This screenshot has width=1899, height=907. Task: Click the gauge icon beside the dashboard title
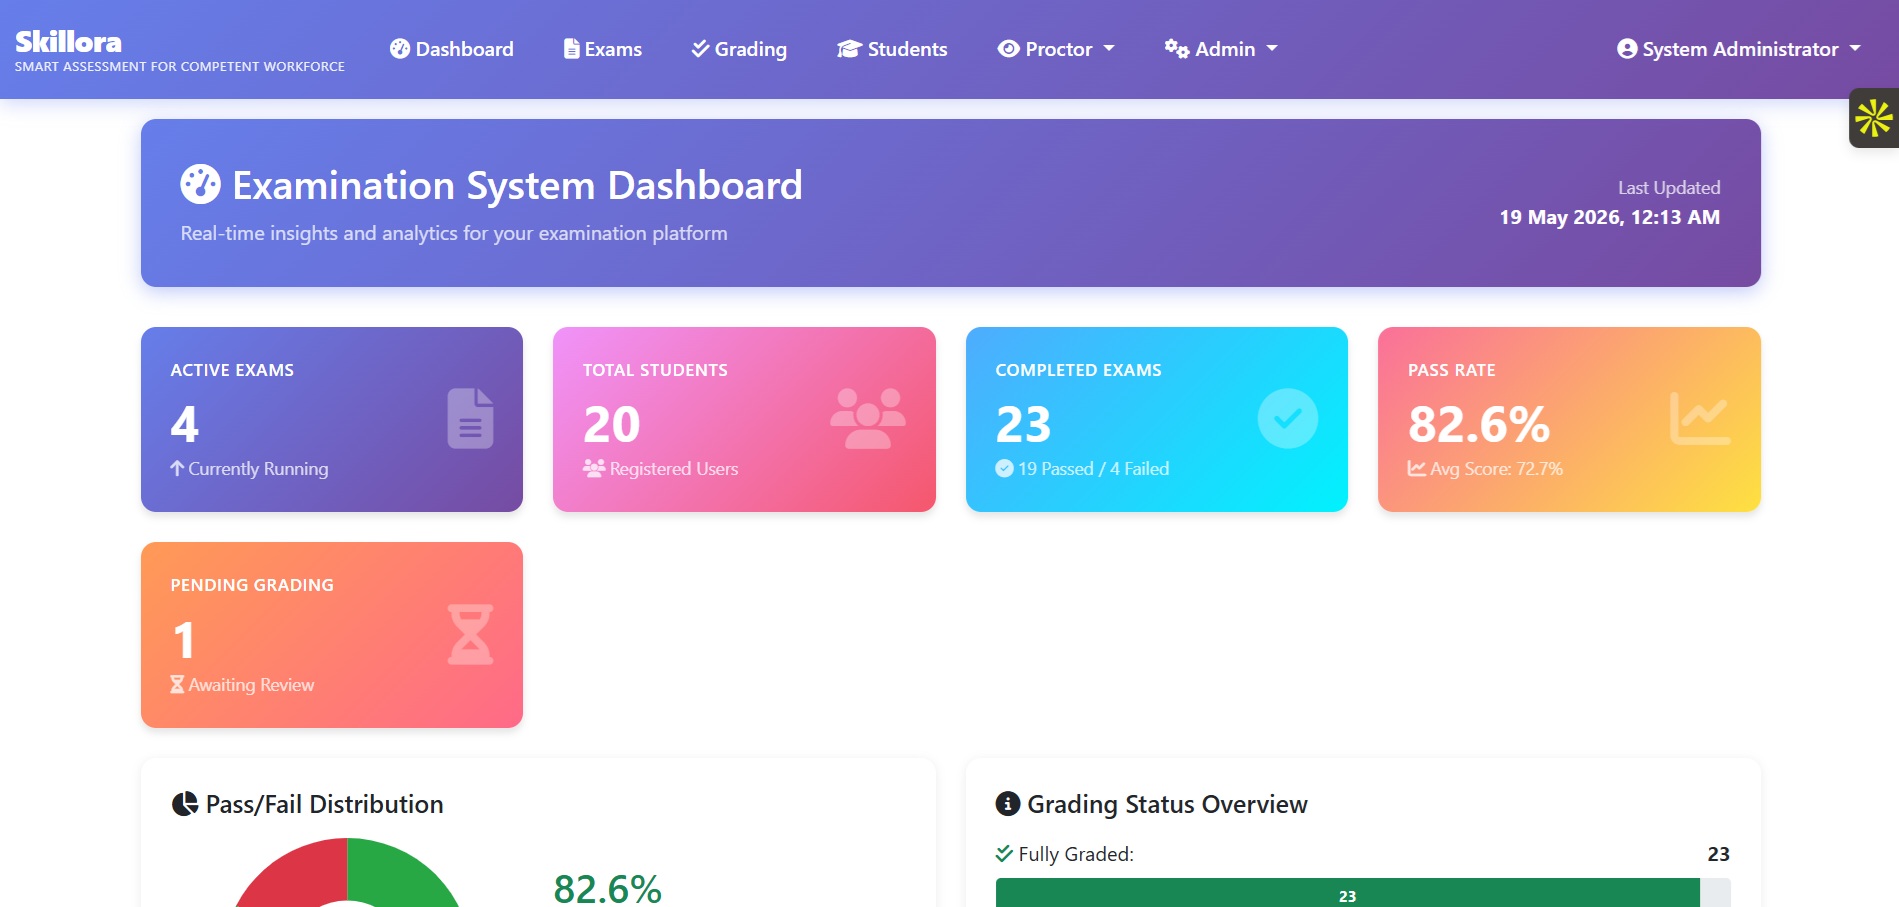[200, 185]
